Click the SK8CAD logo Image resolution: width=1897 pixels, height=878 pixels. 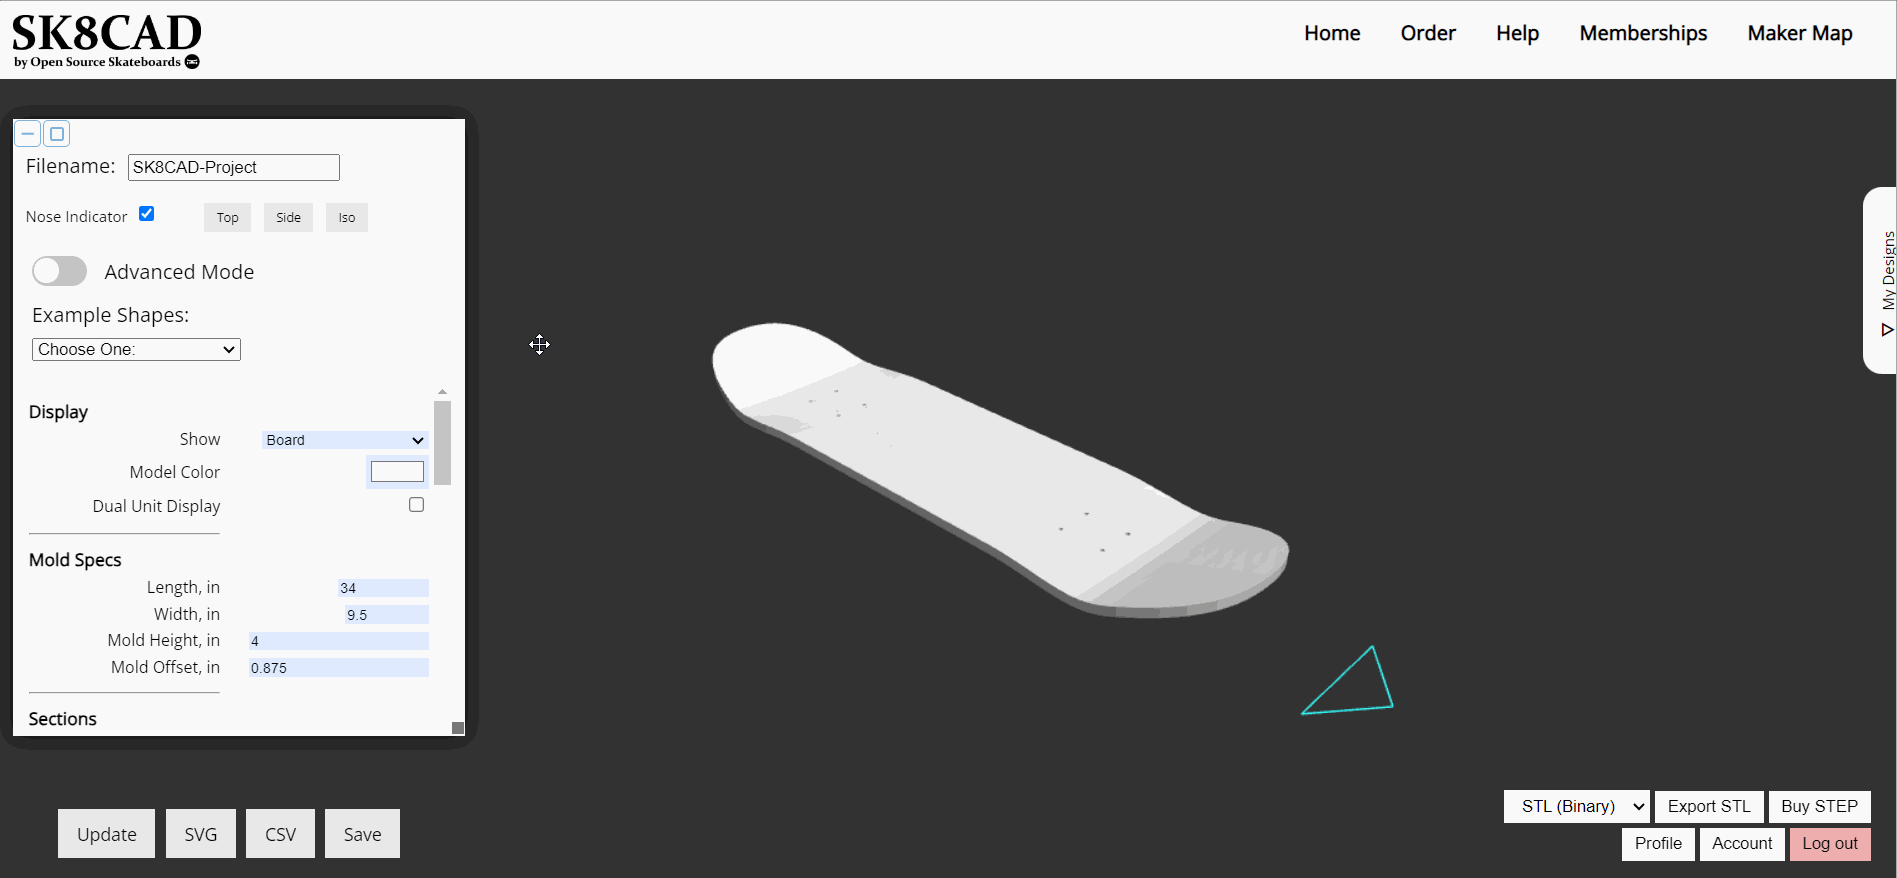[x=106, y=41]
